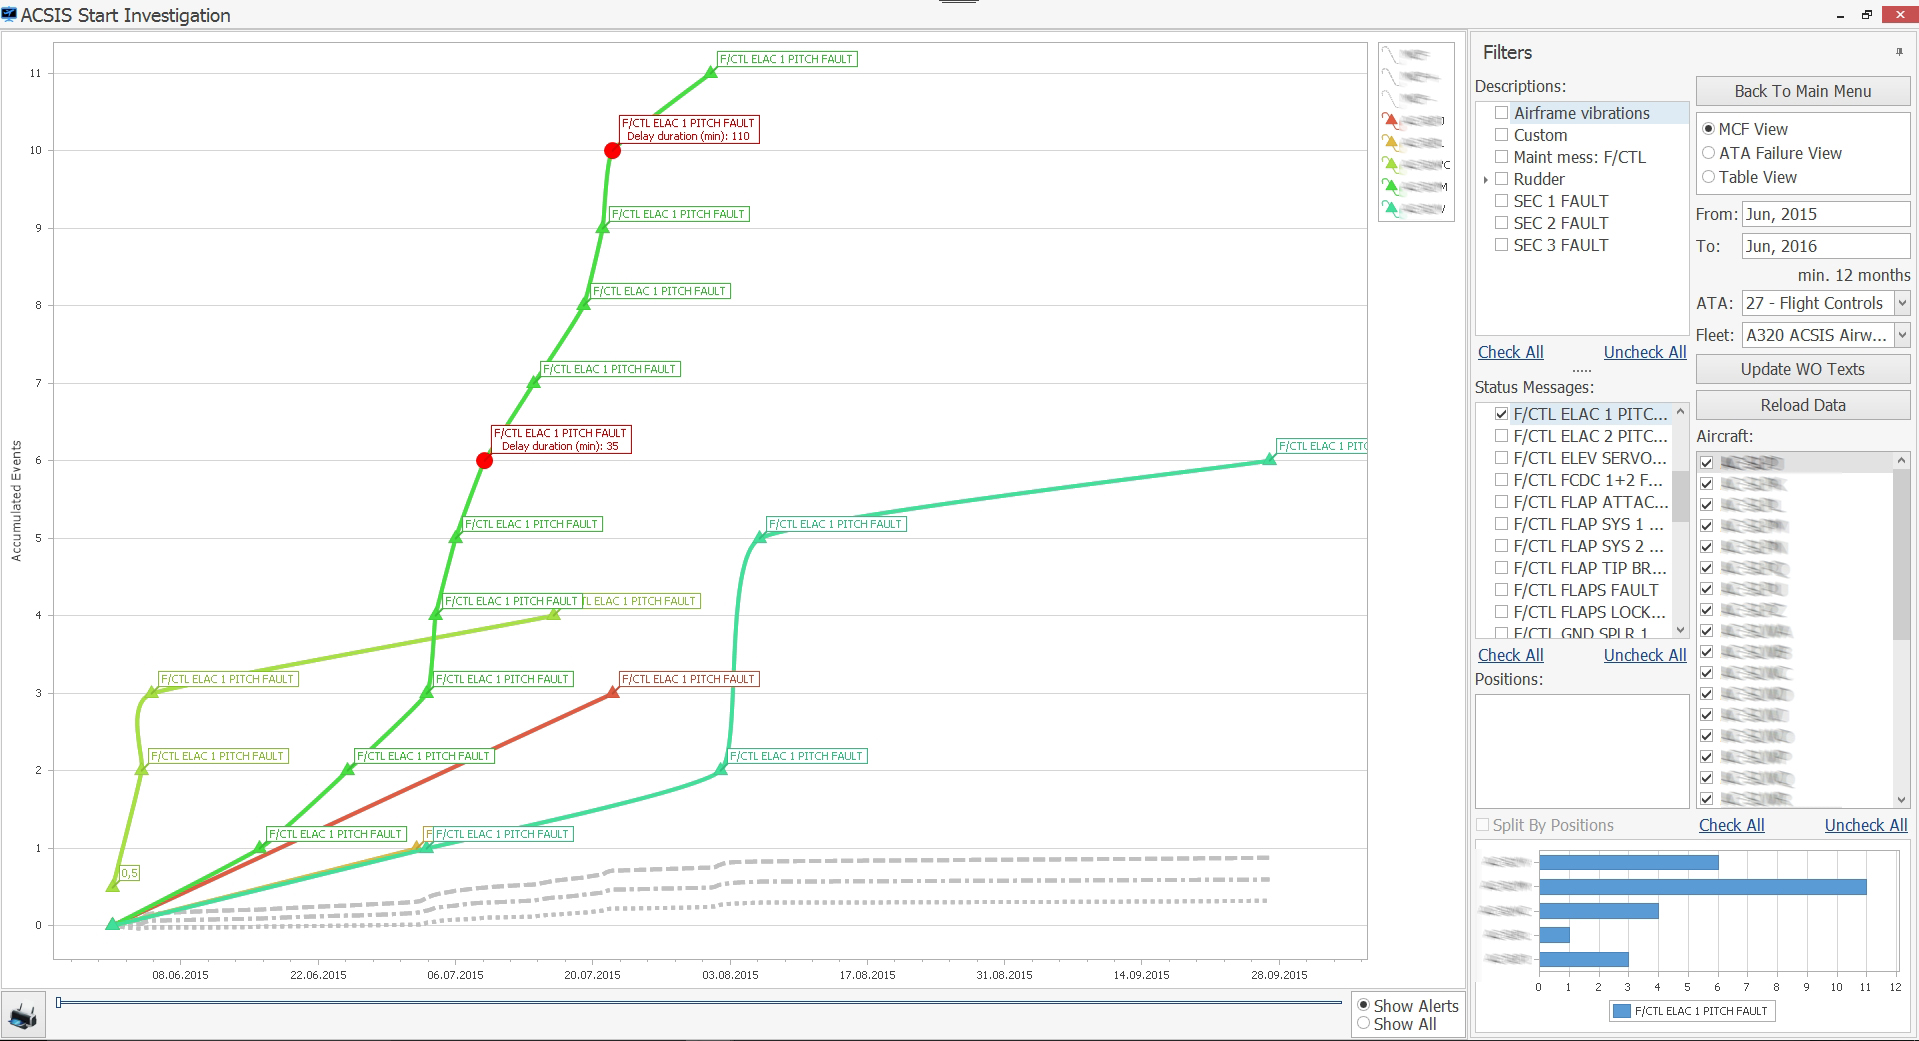Click the ACSIS app icon in title bar
This screenshot has height=1041, width=1919.
[x=10, y=15]
